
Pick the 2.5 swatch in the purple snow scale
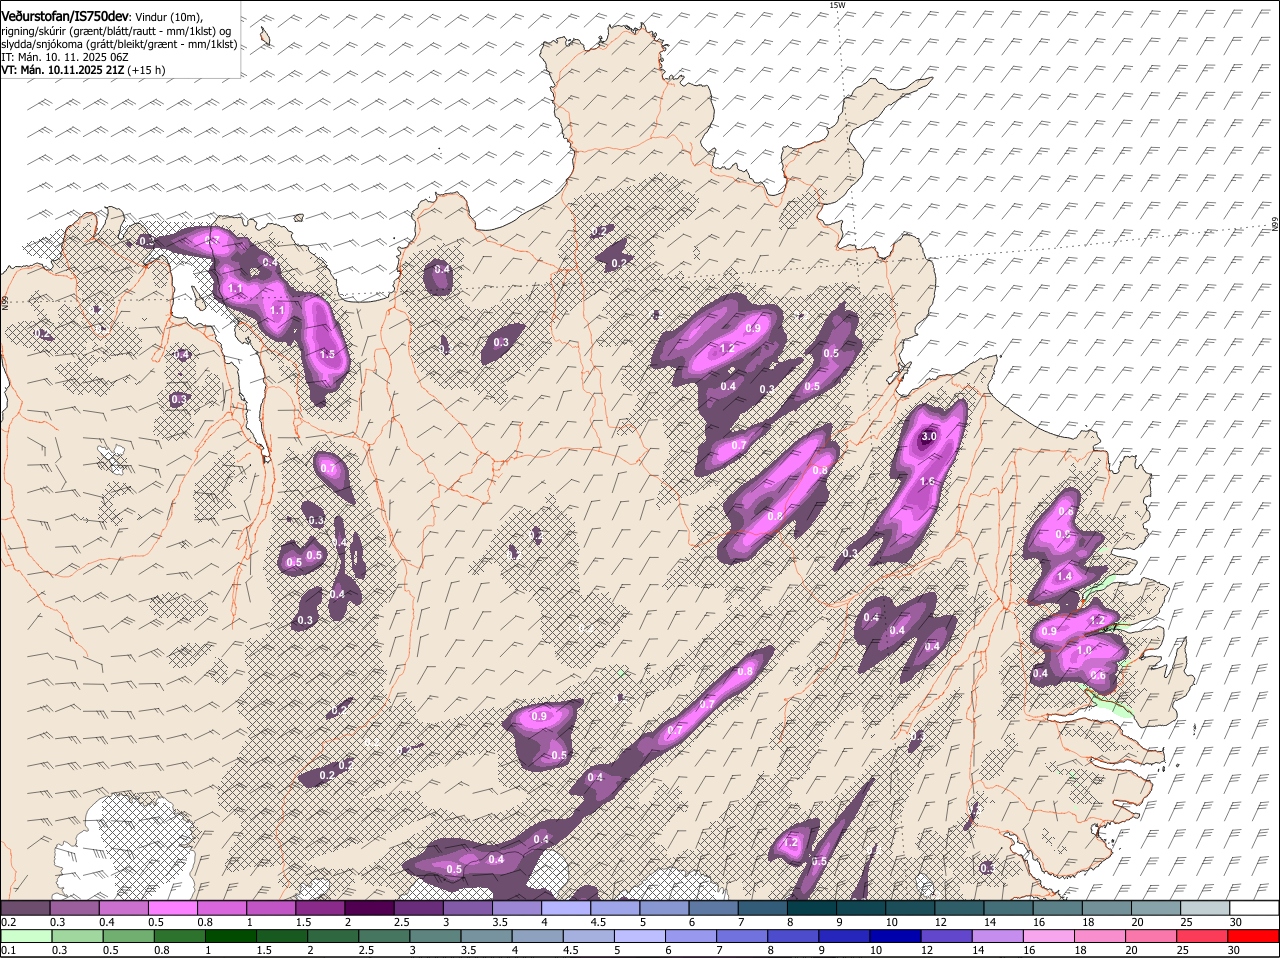pos(418,908)
